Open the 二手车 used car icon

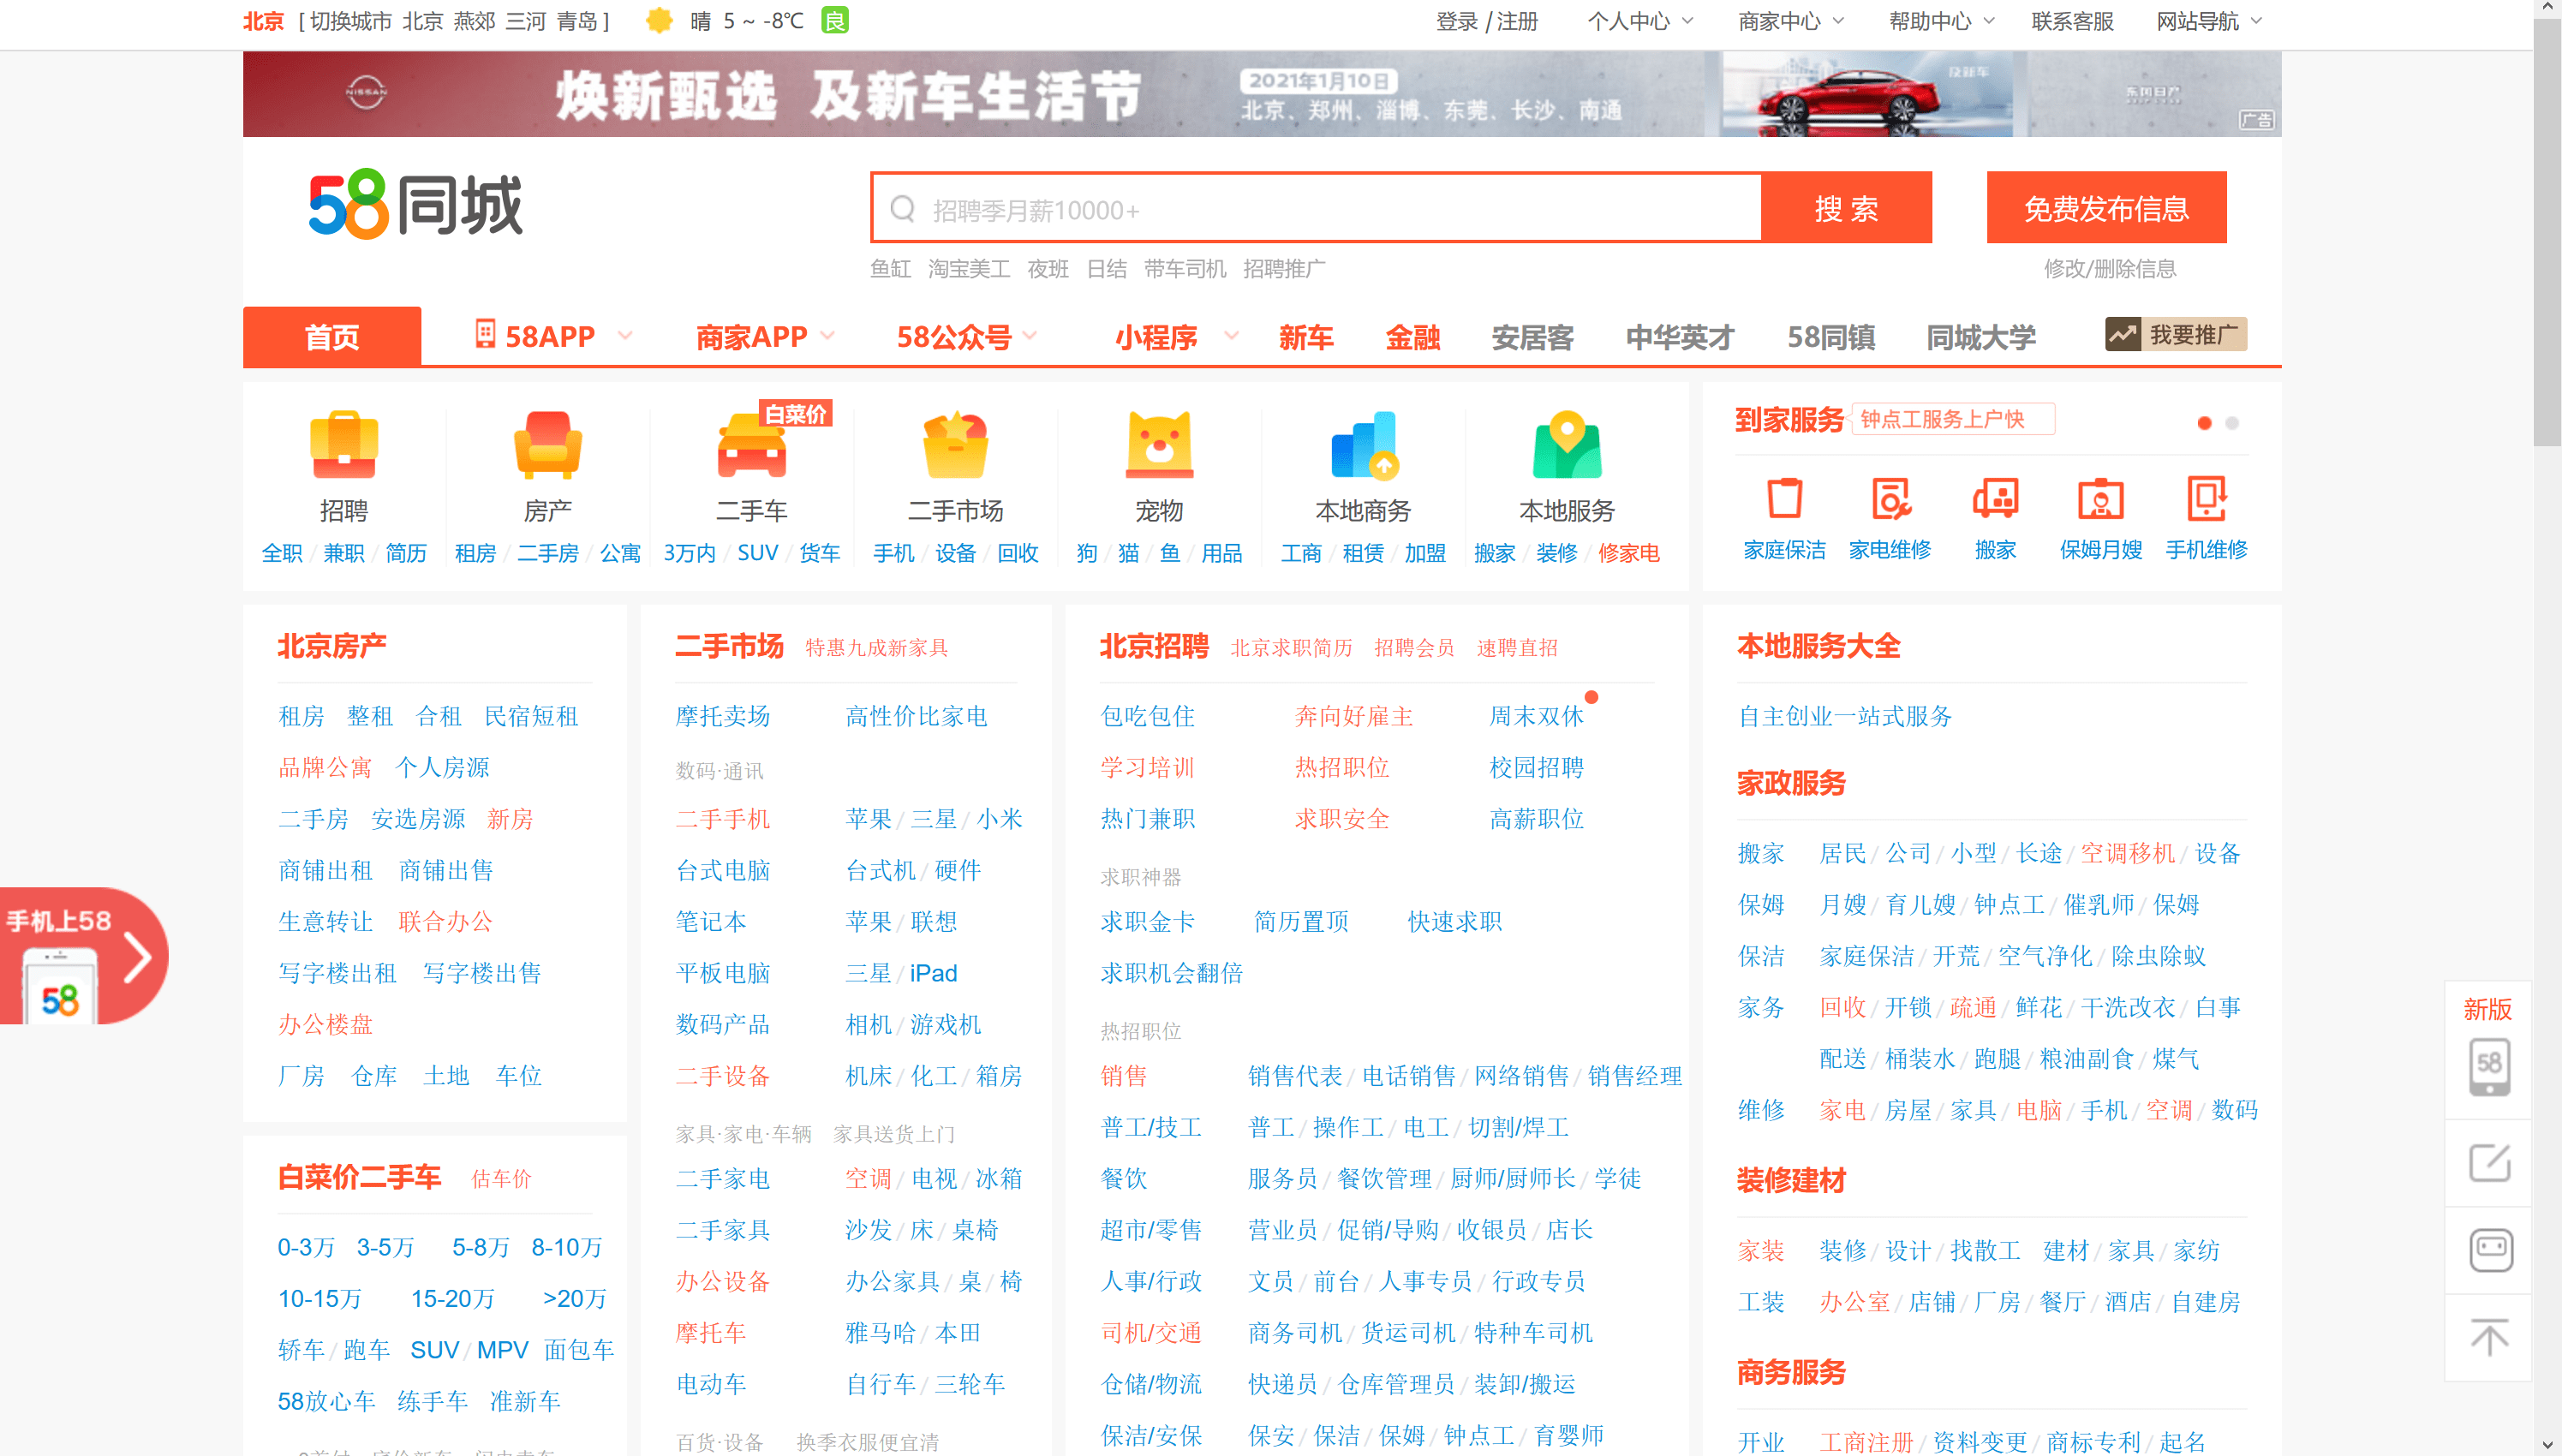[x=752, y=445]
